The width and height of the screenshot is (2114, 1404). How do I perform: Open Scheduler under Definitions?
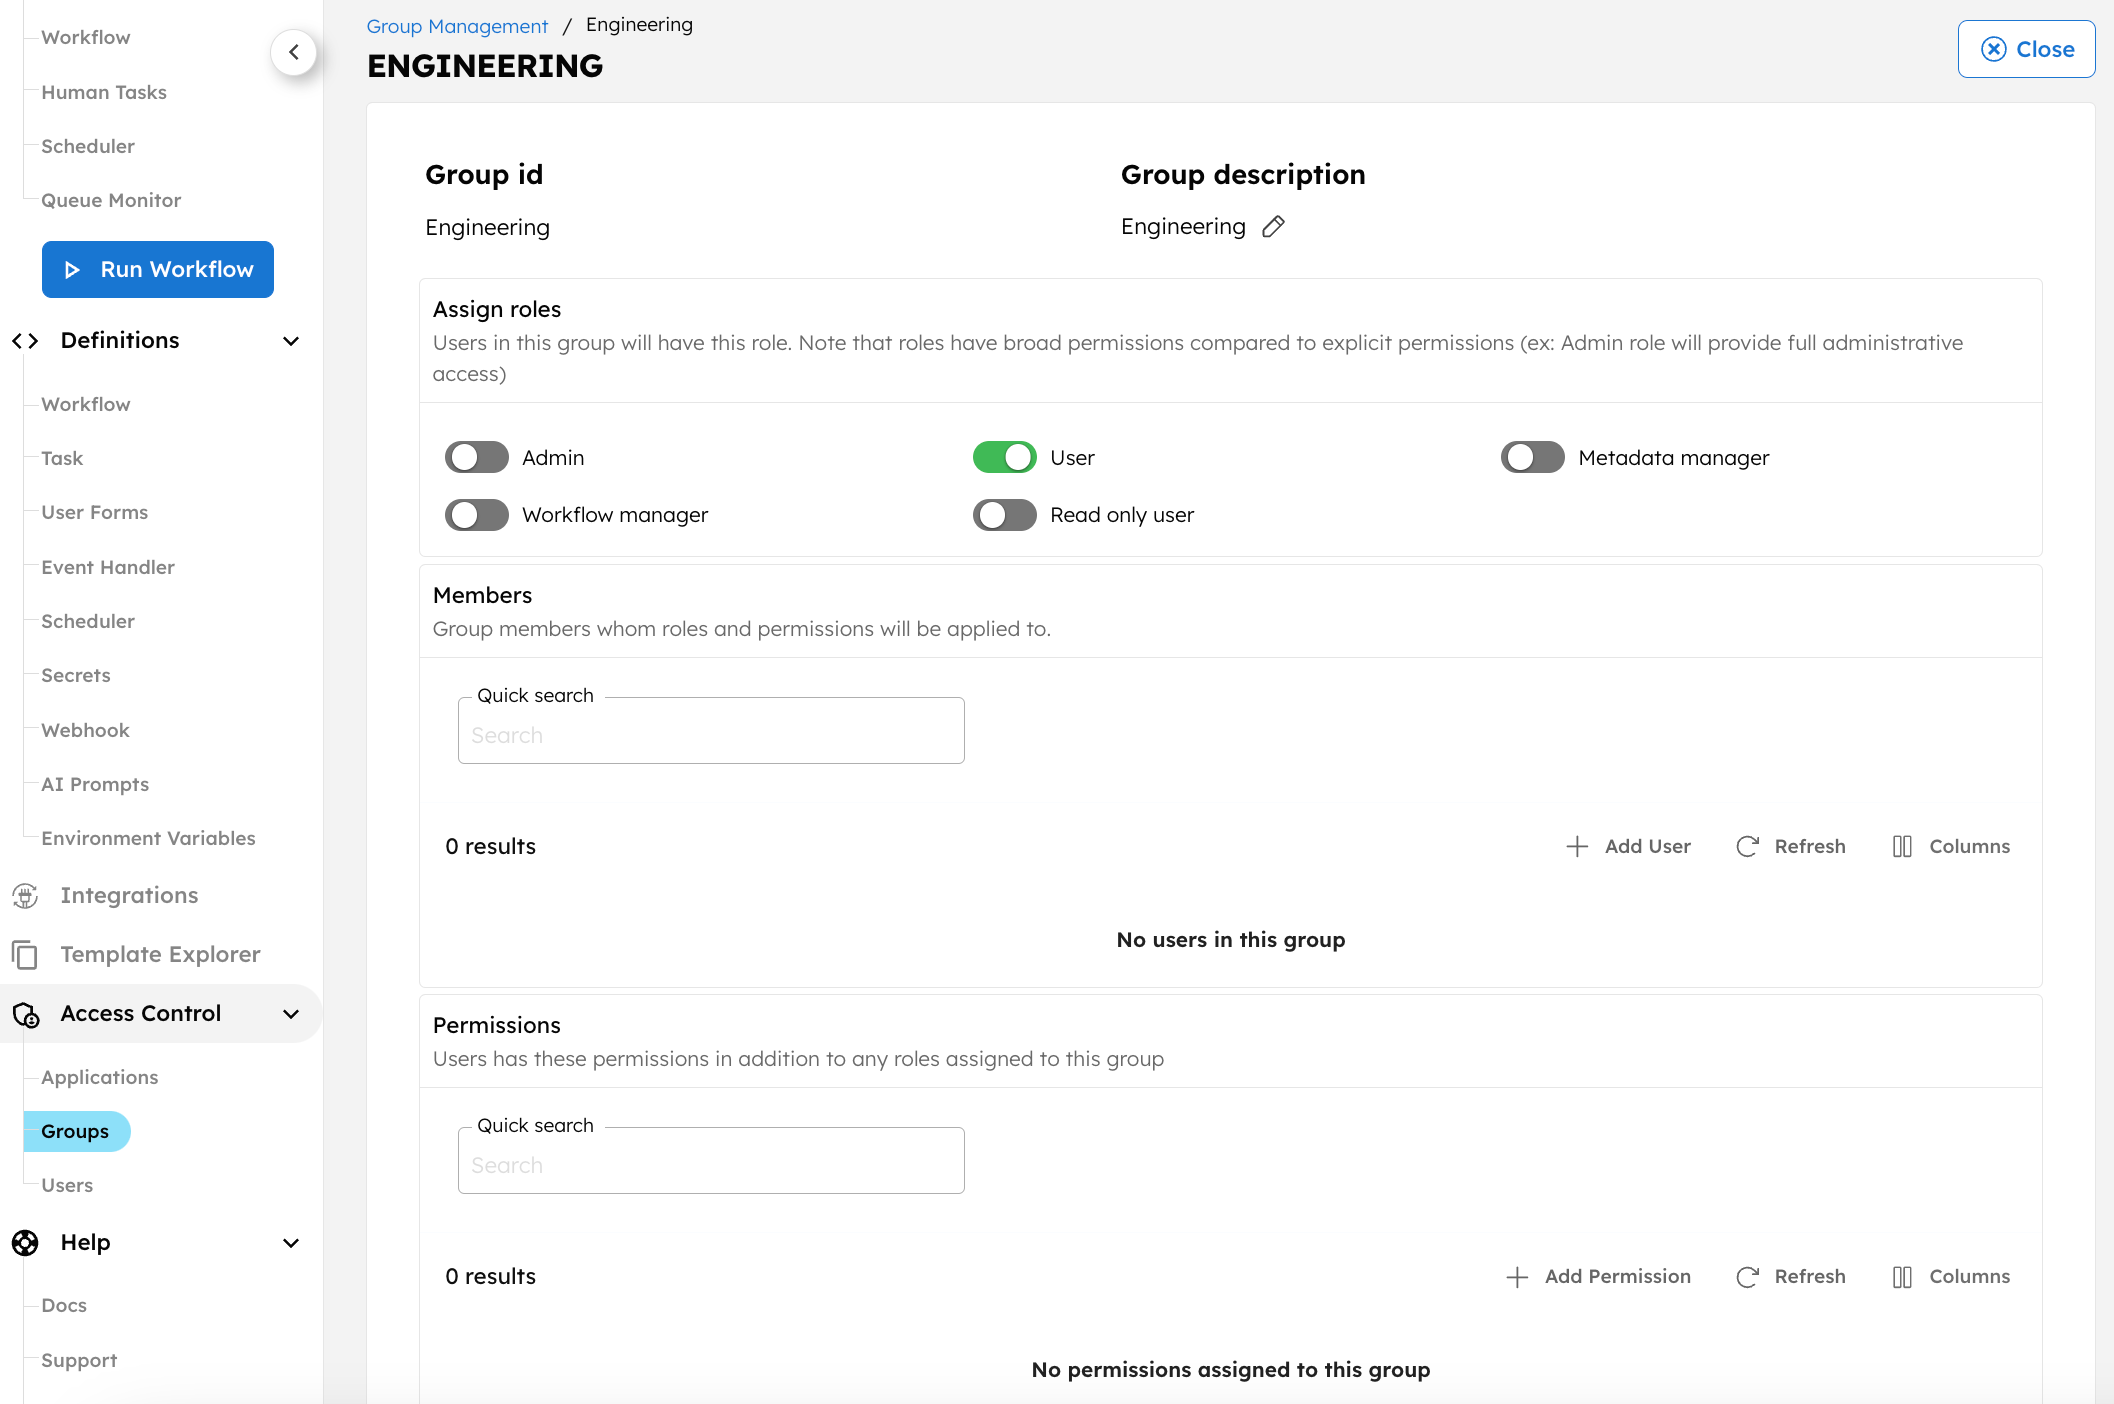(88, 621)
